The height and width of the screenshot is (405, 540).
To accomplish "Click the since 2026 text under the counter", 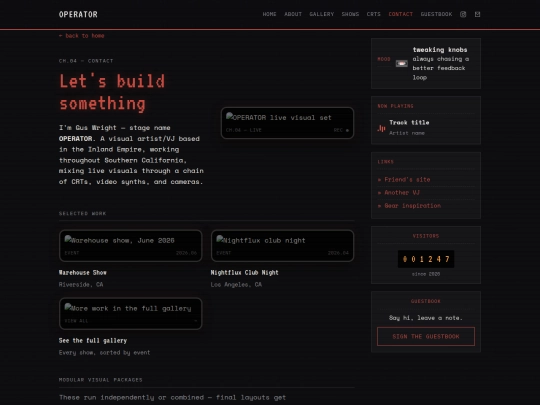I will pos(426,274).
